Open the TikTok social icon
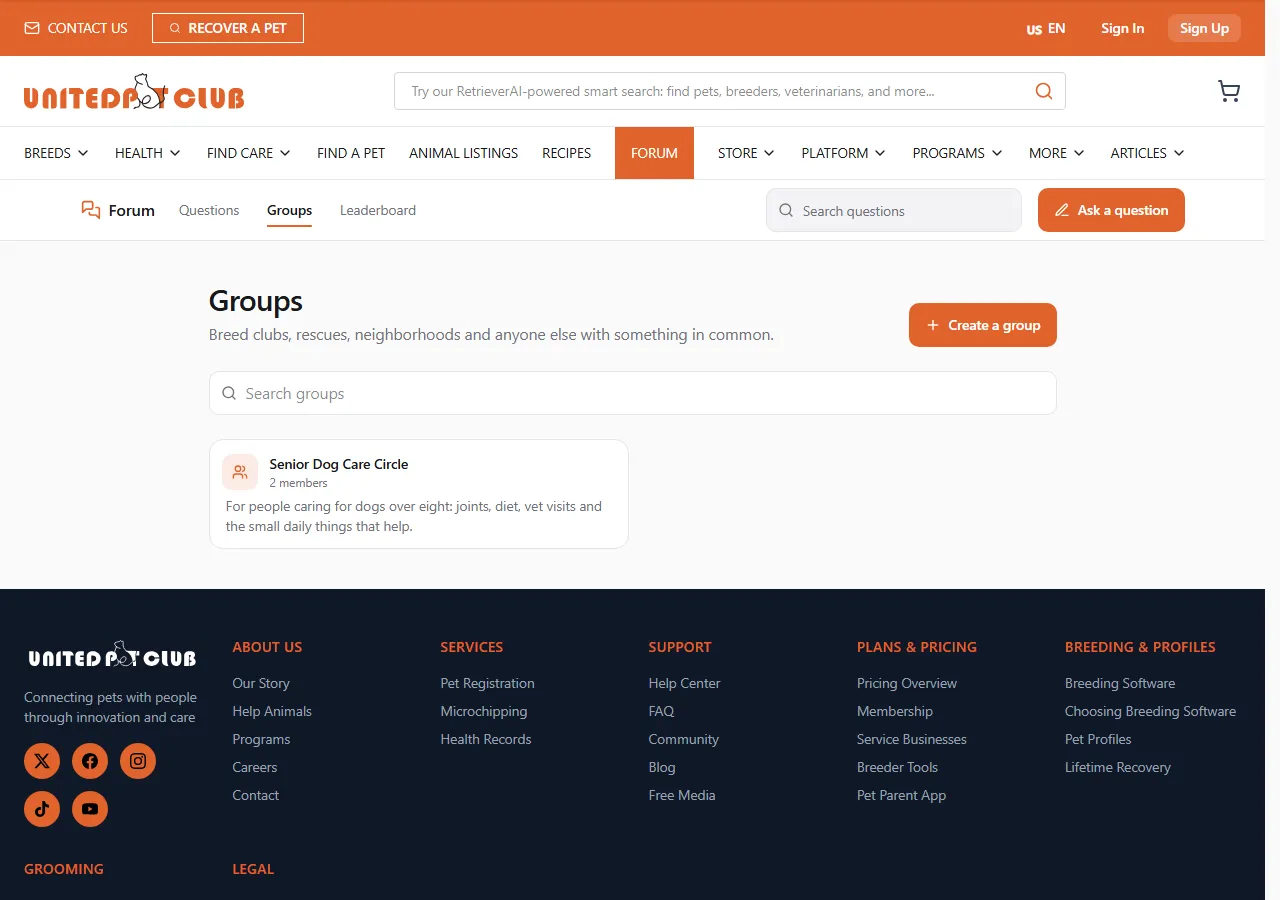Screen dimensions: 1280x900 [x=42, y=809]
